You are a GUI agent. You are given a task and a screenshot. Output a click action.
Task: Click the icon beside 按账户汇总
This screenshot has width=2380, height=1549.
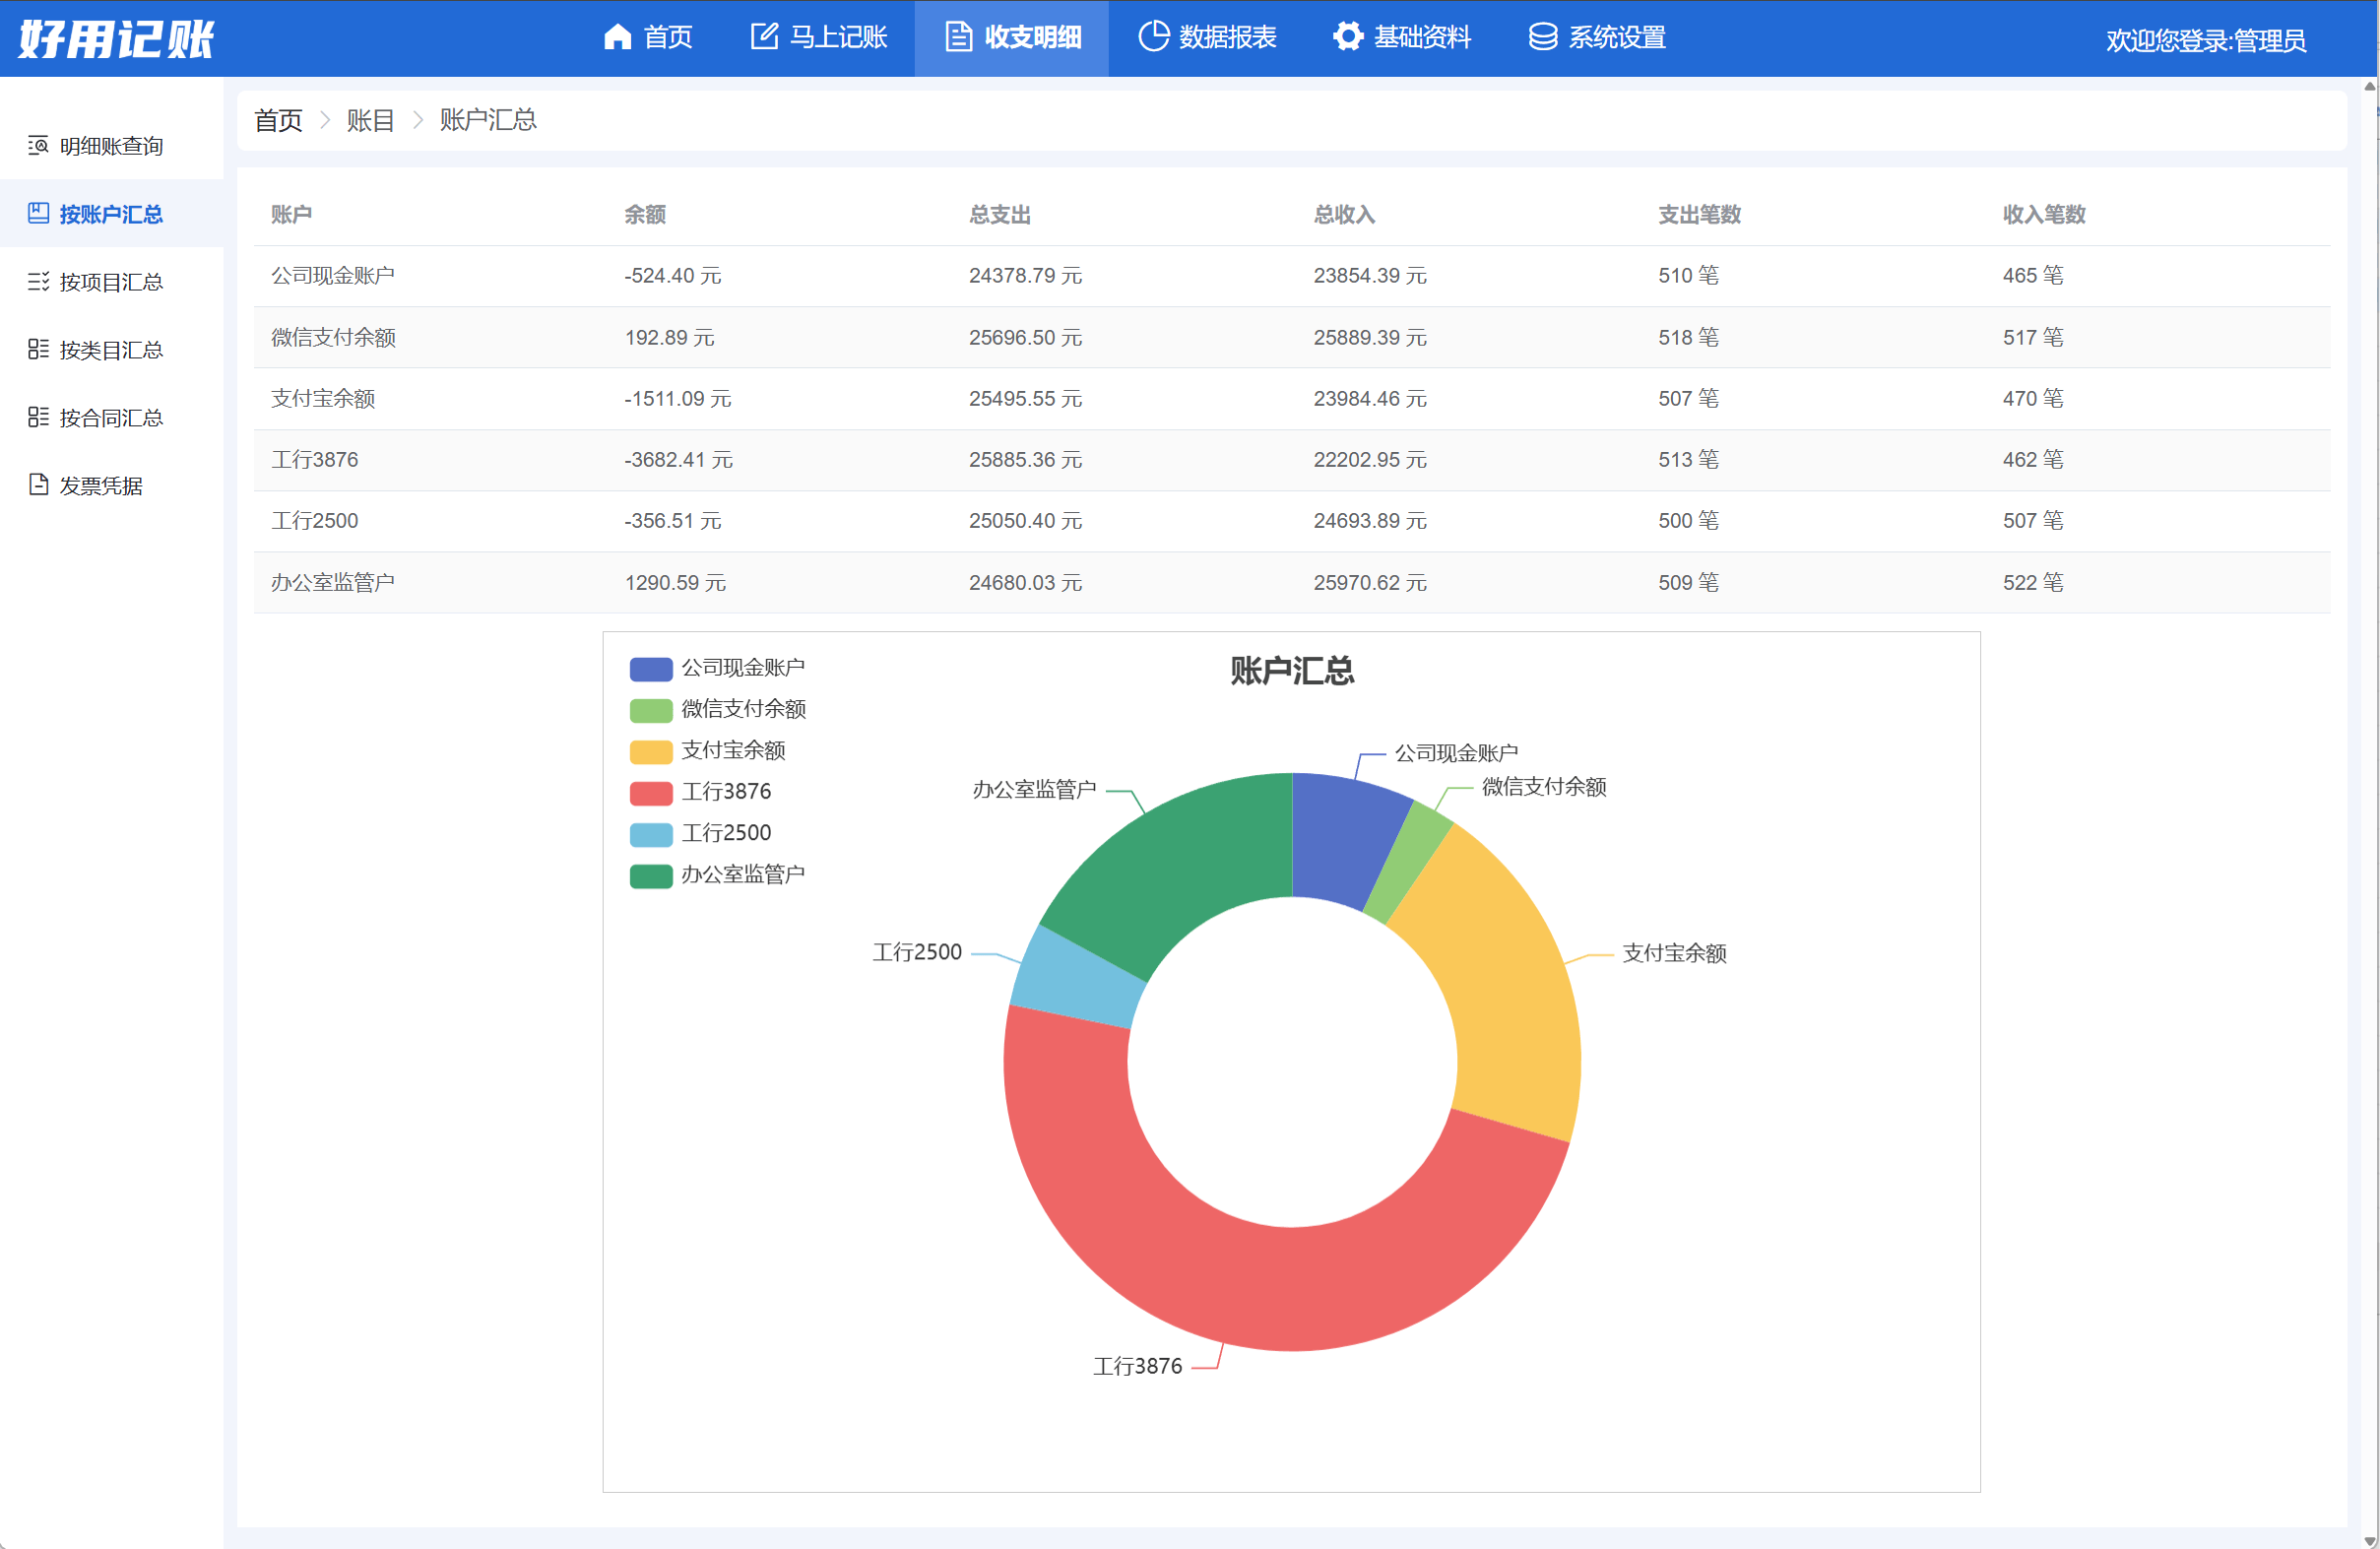point(38,214)
